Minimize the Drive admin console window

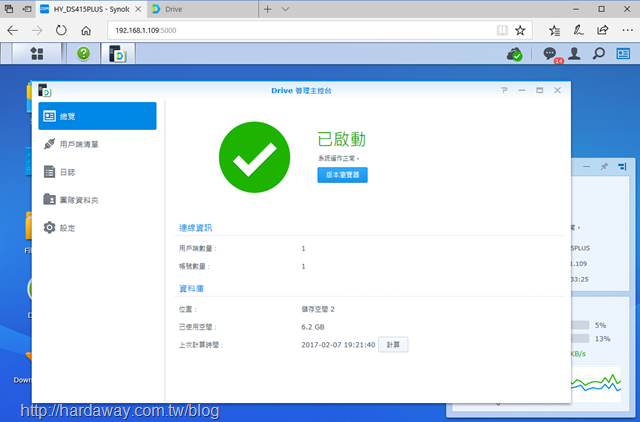(x=522, y=90)
